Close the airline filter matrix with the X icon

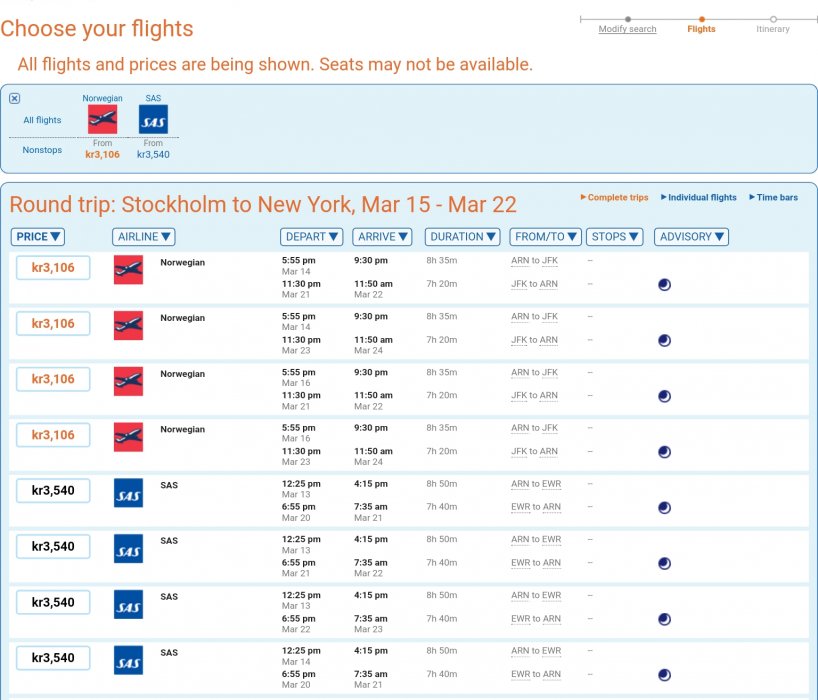pyautogui.click(x=14, y=98)
